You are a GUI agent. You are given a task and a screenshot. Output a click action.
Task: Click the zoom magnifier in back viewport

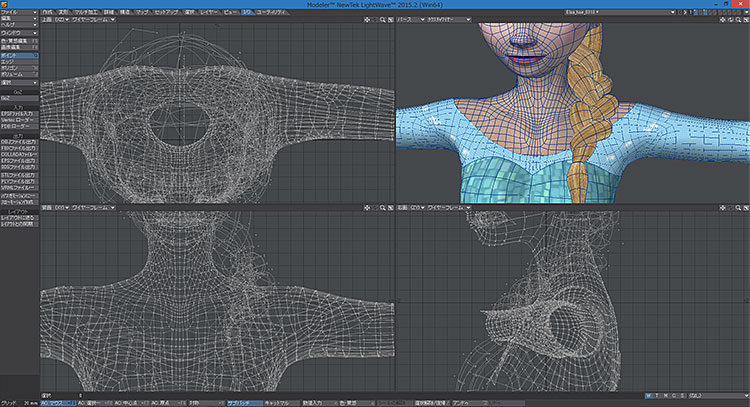383,208
